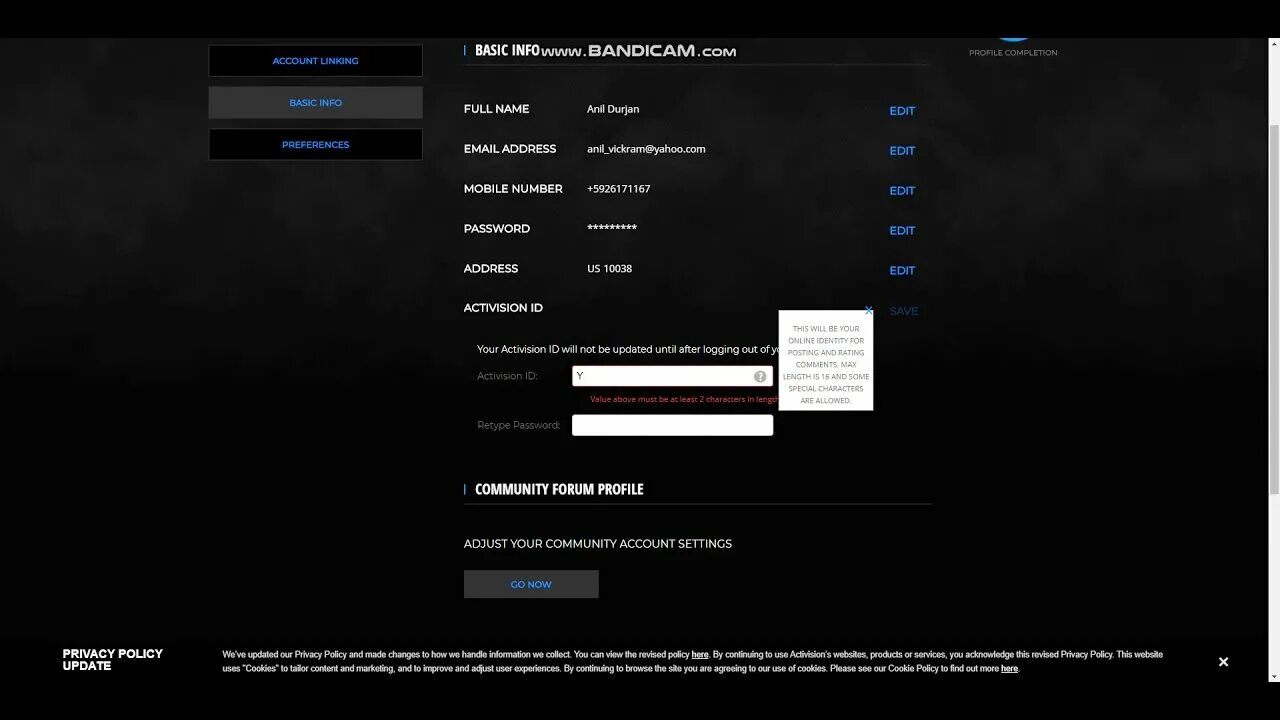
Task: Open the Preferences tab
Action: 315,145
